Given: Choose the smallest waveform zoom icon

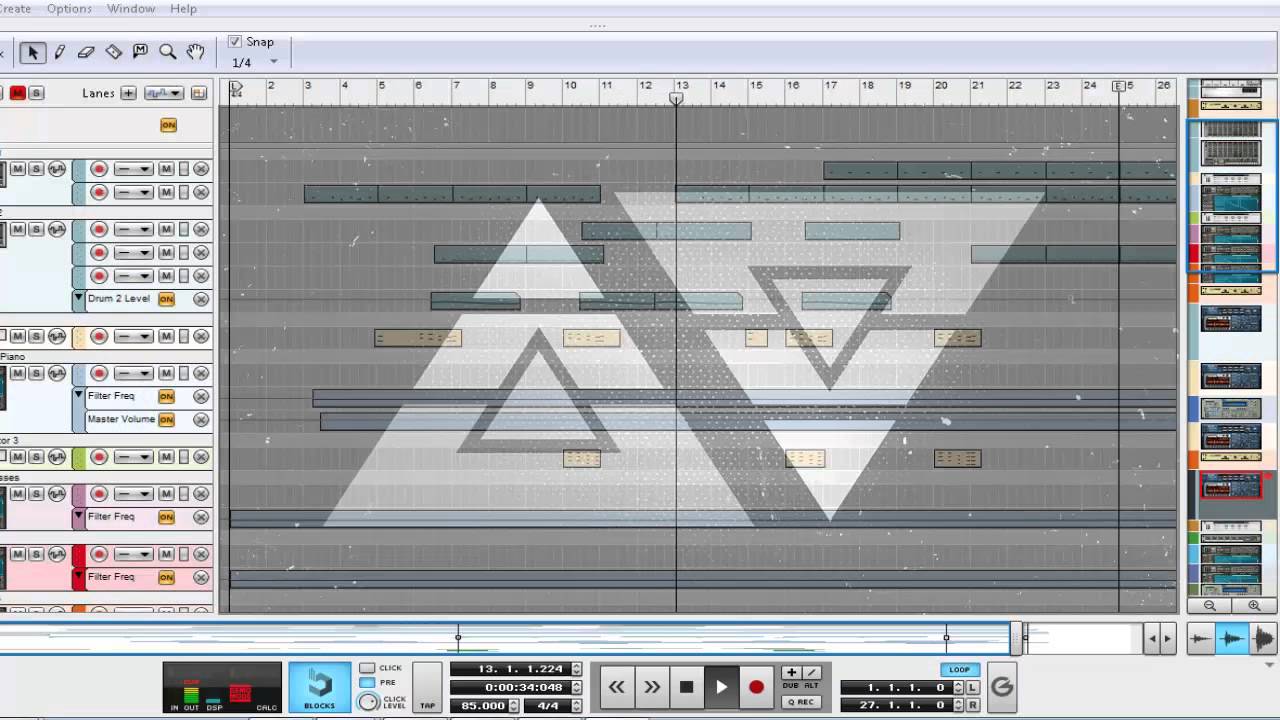Looking at the screenshot, I should pos(1201,638).
